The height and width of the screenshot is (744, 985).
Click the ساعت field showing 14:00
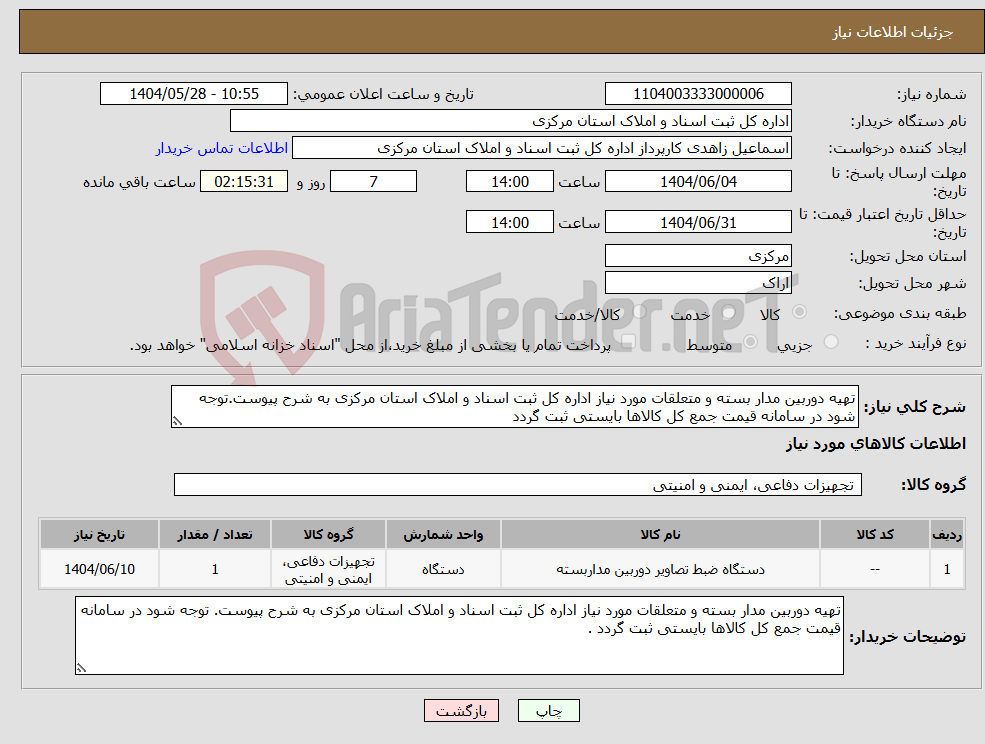click(510, 181)
